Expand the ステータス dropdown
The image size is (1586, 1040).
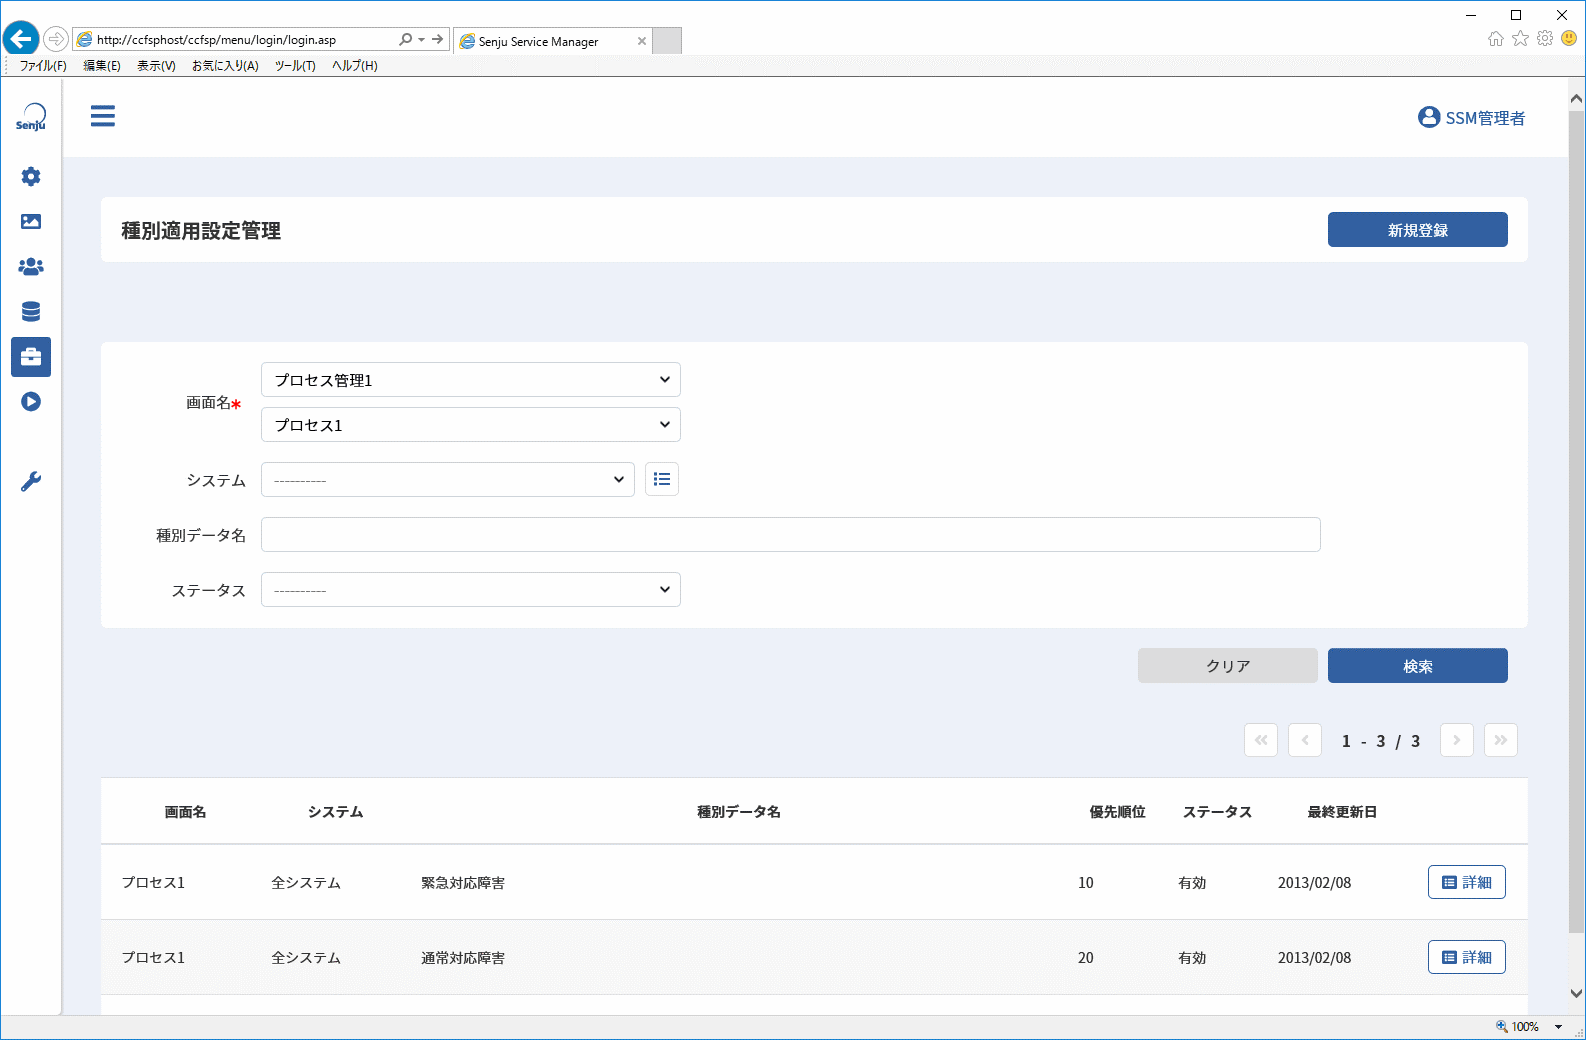471,590
